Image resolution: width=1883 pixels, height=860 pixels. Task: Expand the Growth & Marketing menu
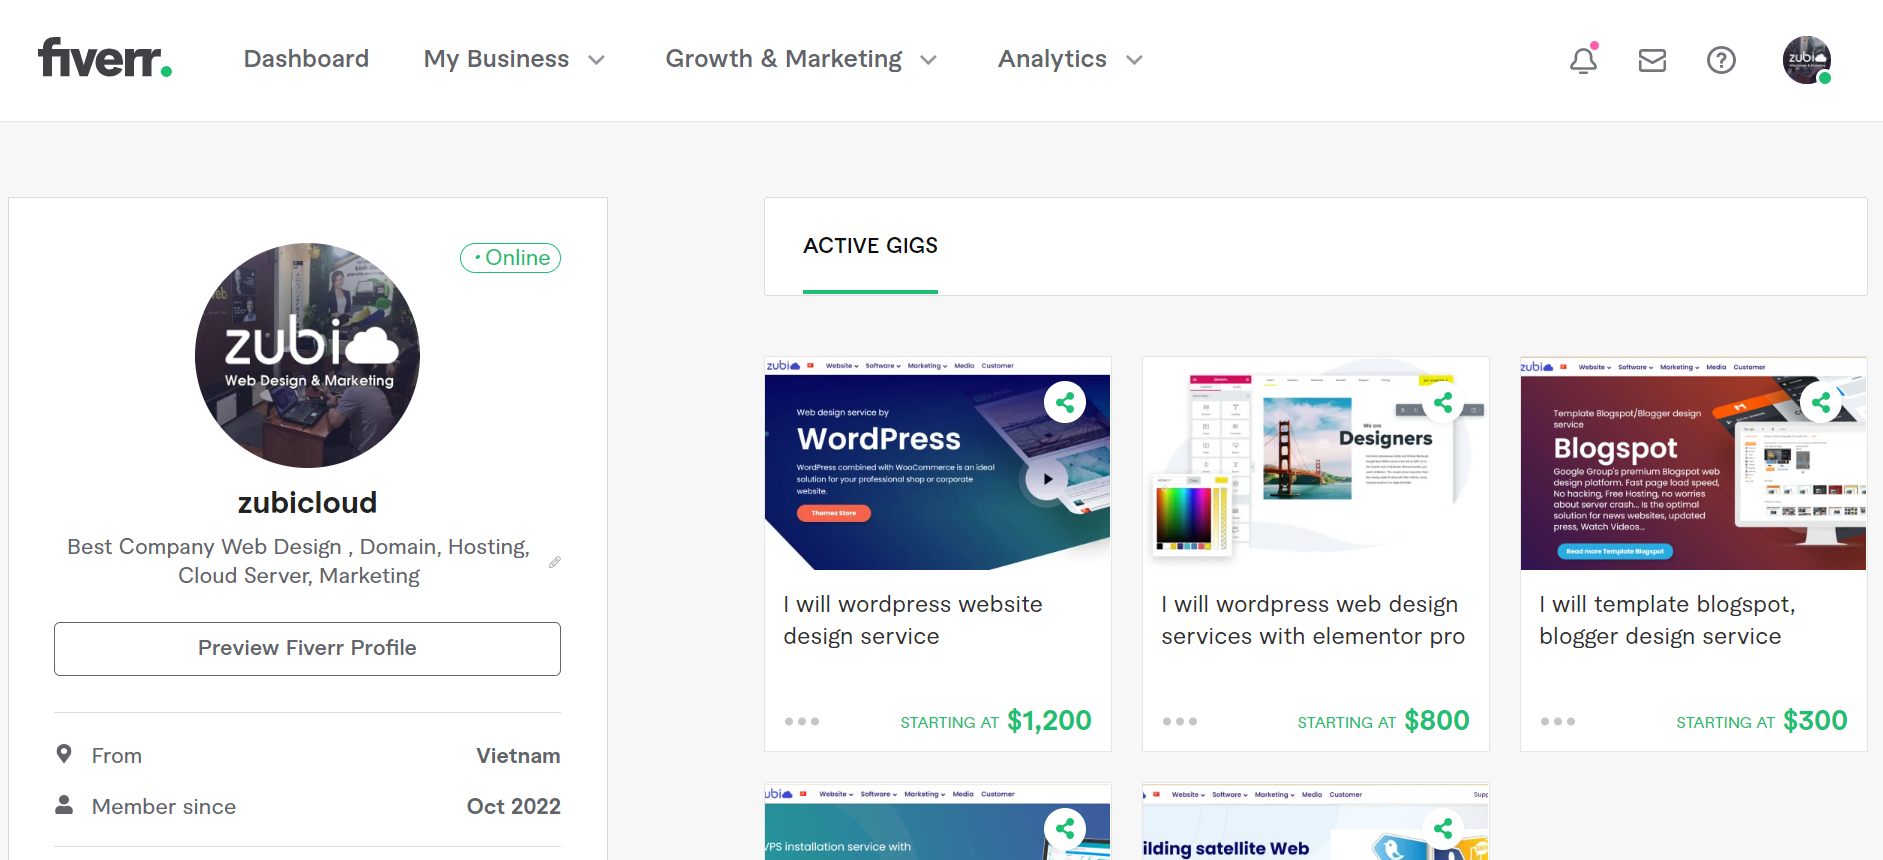point(801,59)
